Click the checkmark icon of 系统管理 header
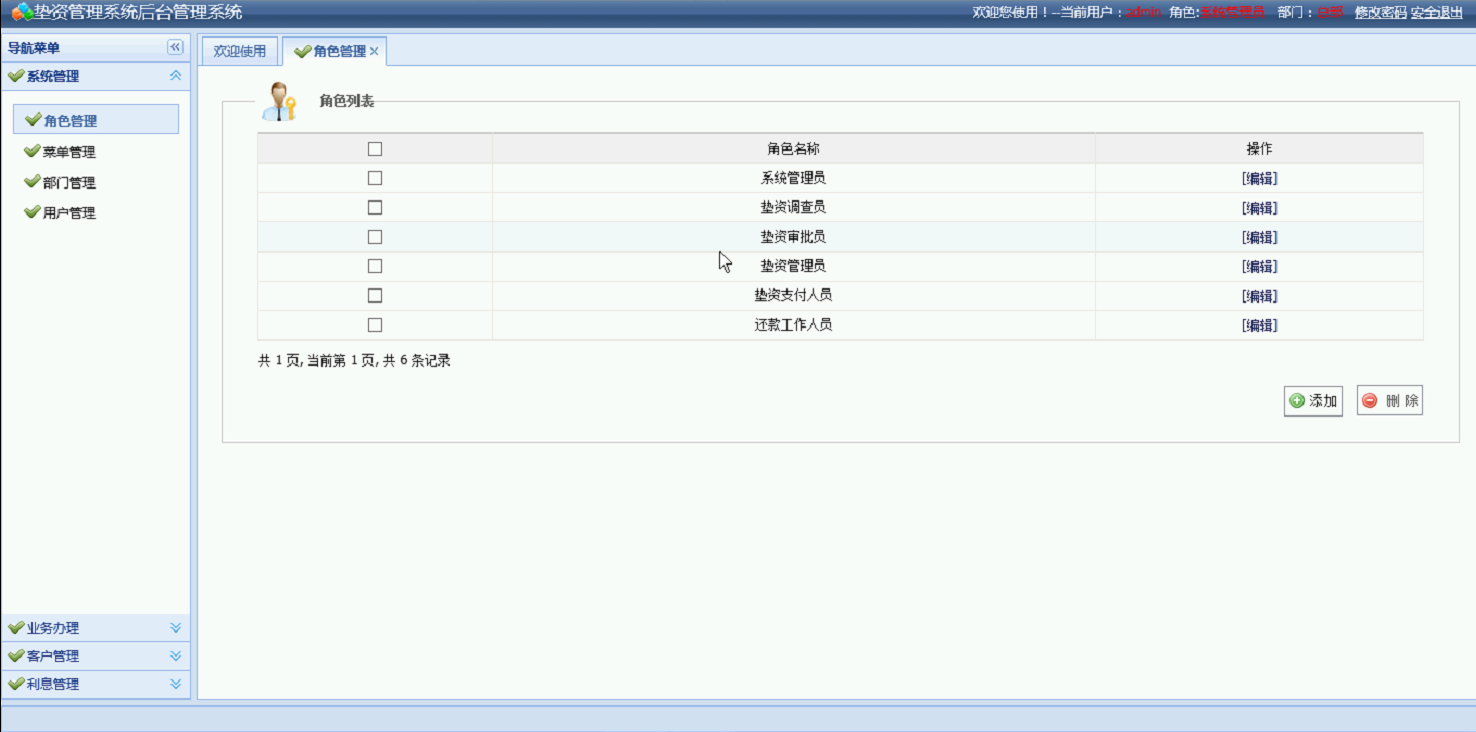The width and height of the screenshot is (1476, 732). click(x=16, y=76)
